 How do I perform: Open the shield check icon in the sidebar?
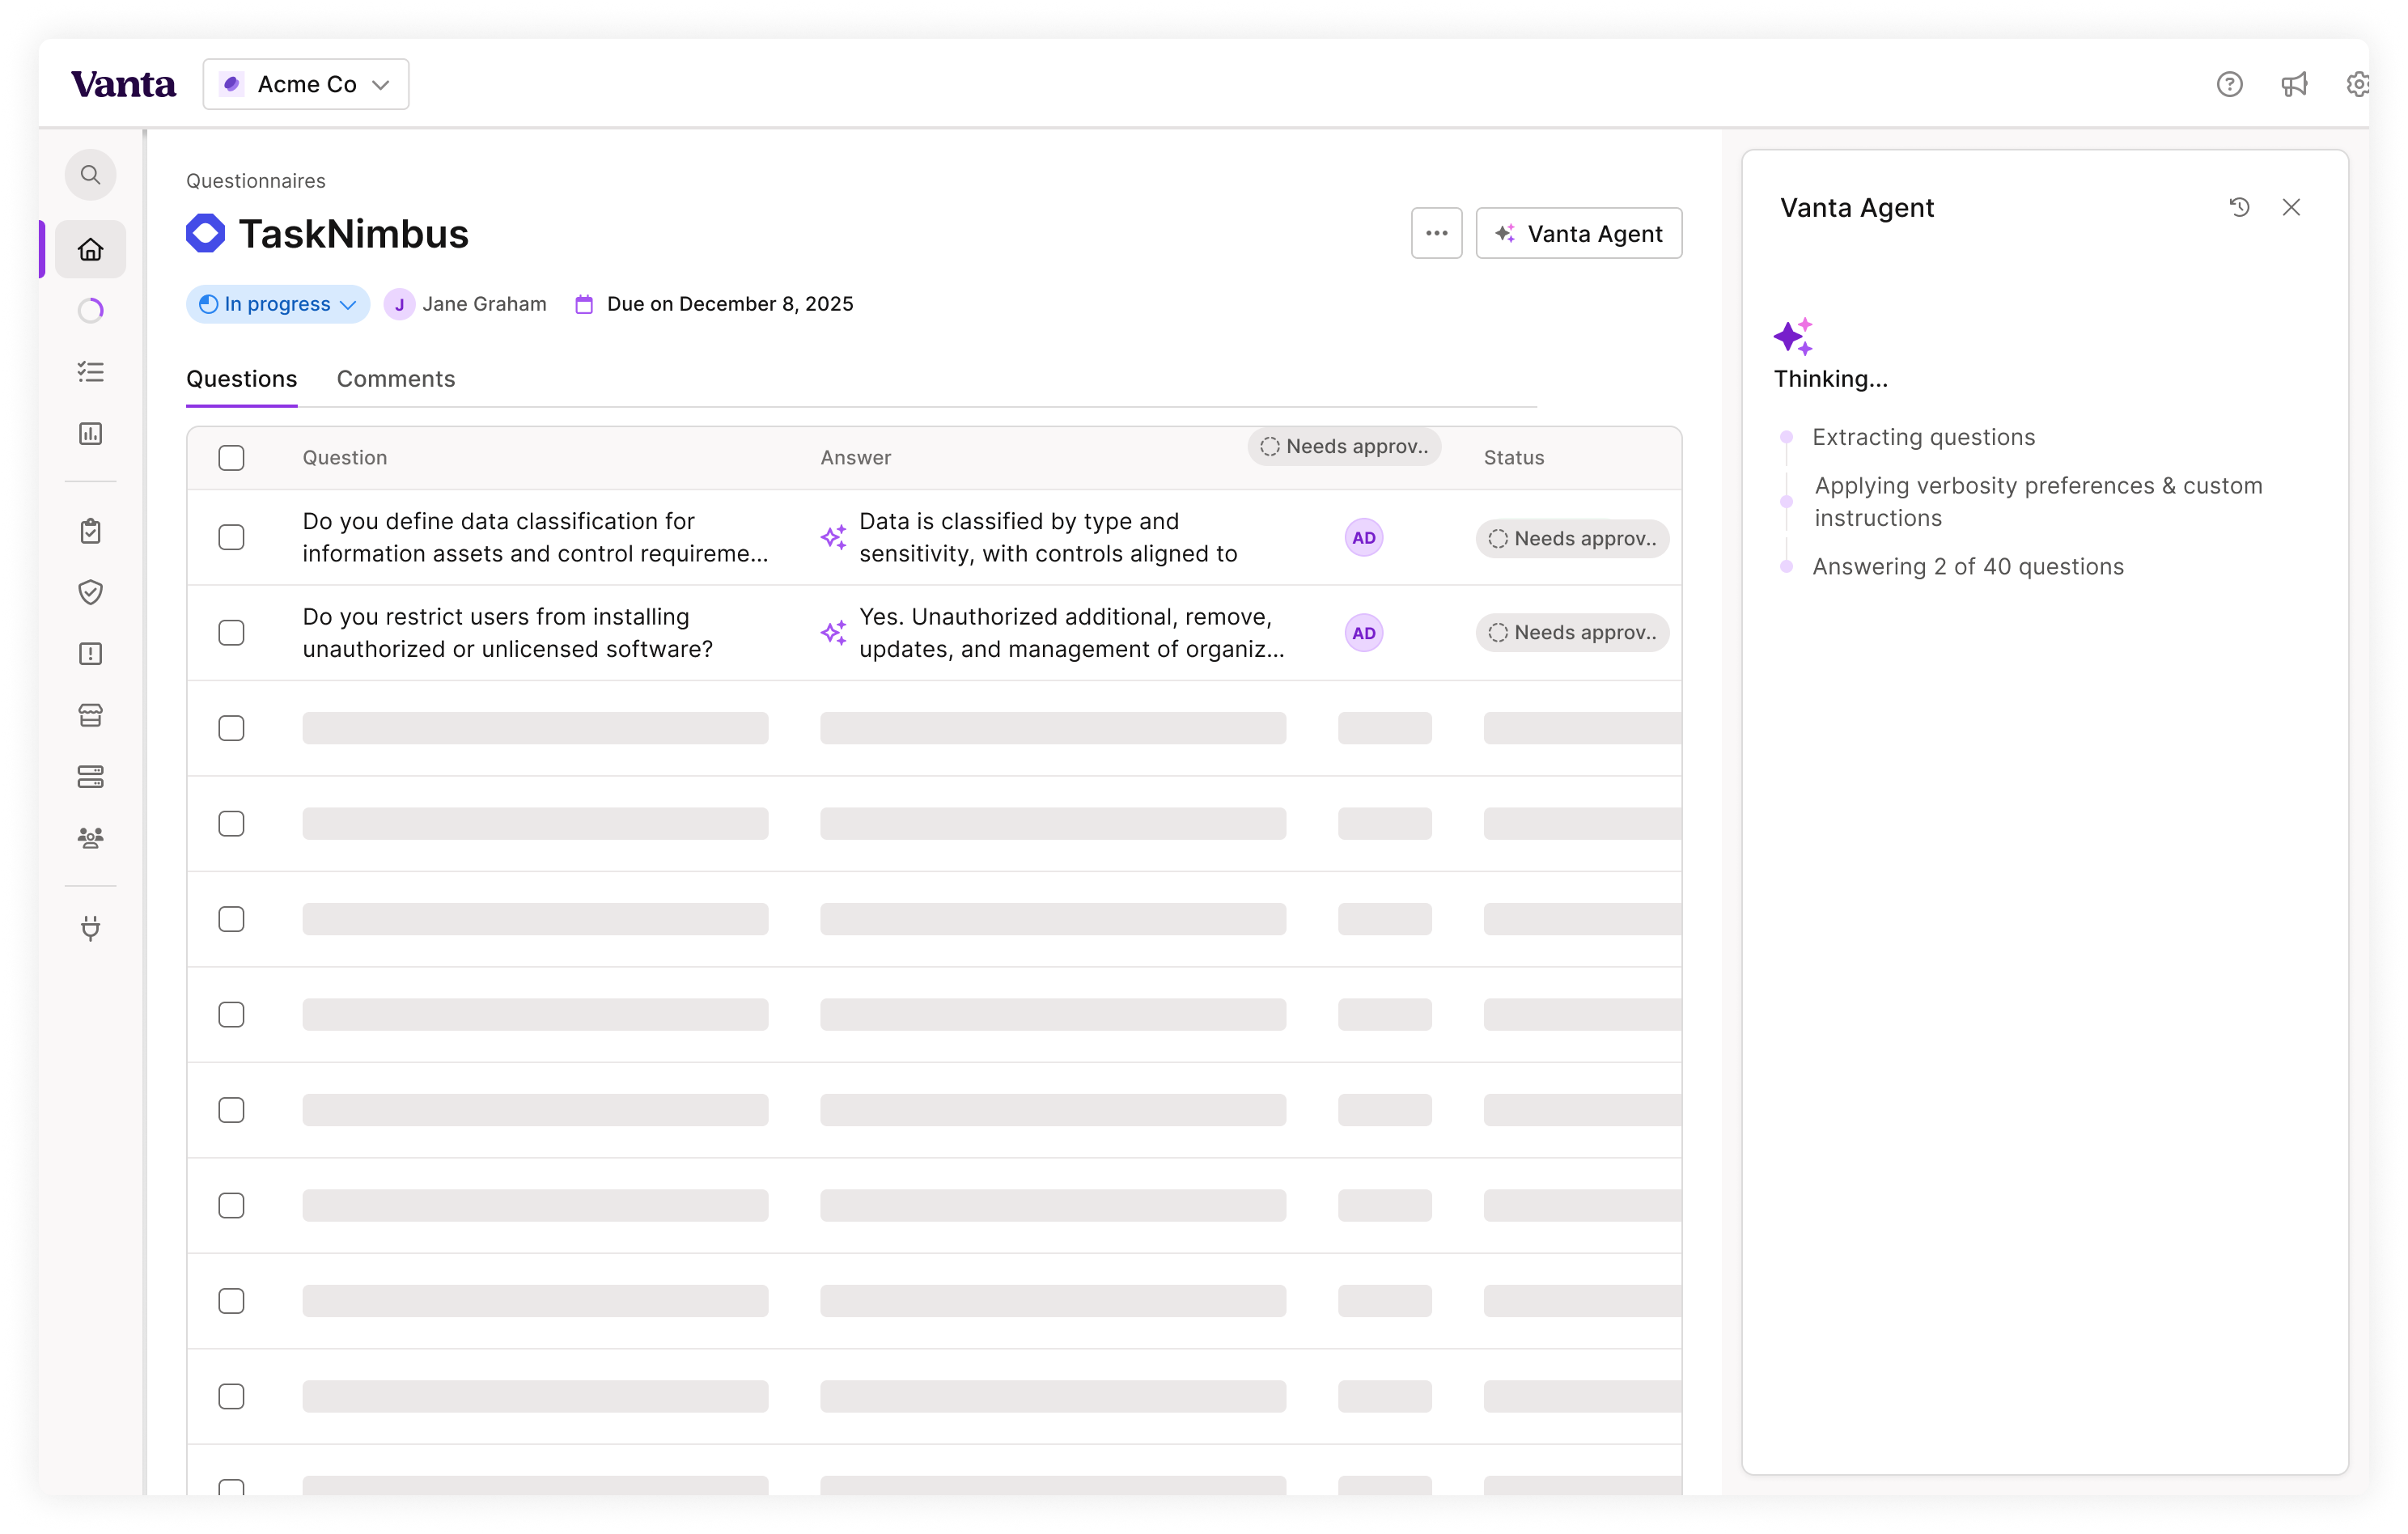90,592
